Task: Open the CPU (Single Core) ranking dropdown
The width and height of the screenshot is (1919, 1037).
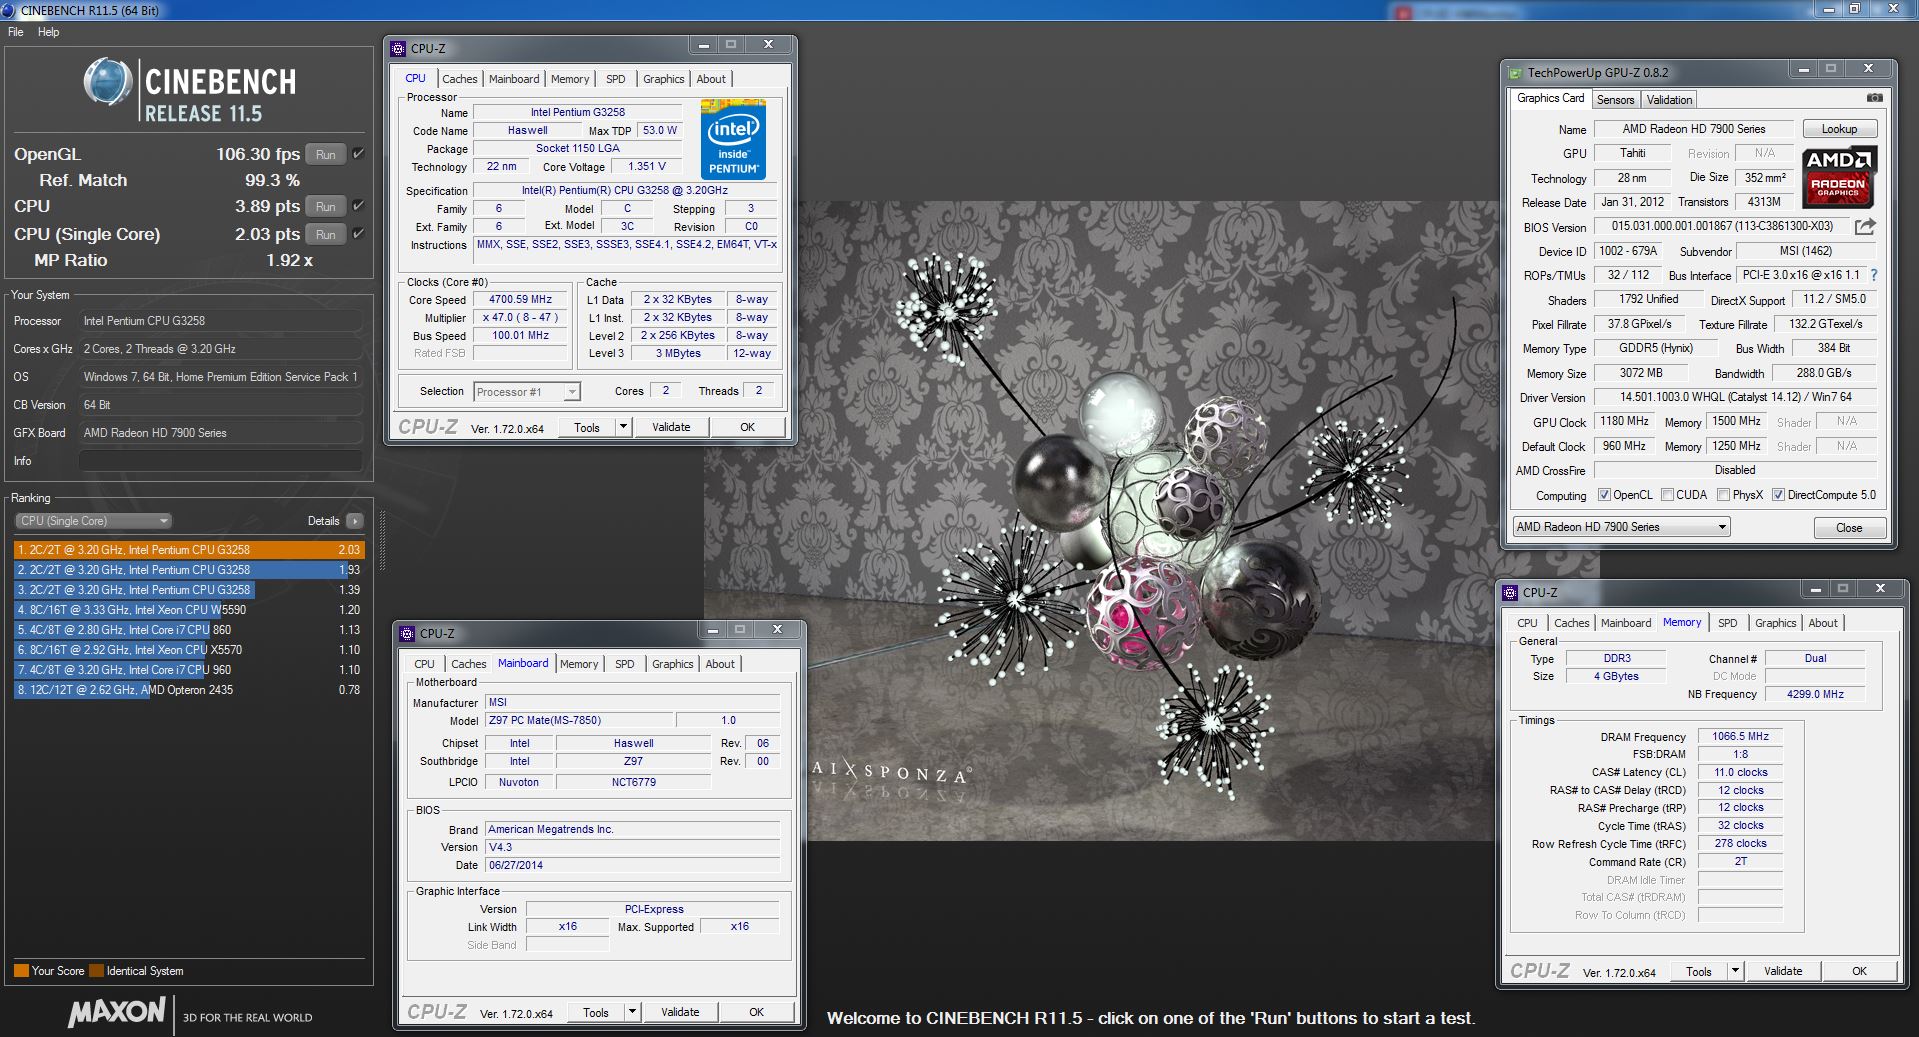Action: click(93, 521)
